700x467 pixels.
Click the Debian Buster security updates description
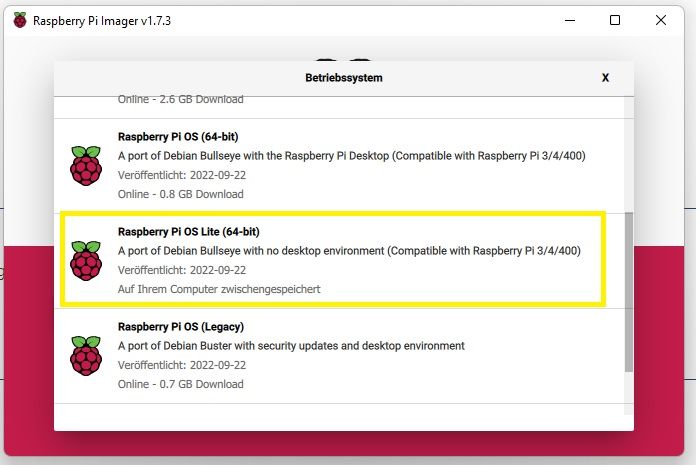click(291, 346)
